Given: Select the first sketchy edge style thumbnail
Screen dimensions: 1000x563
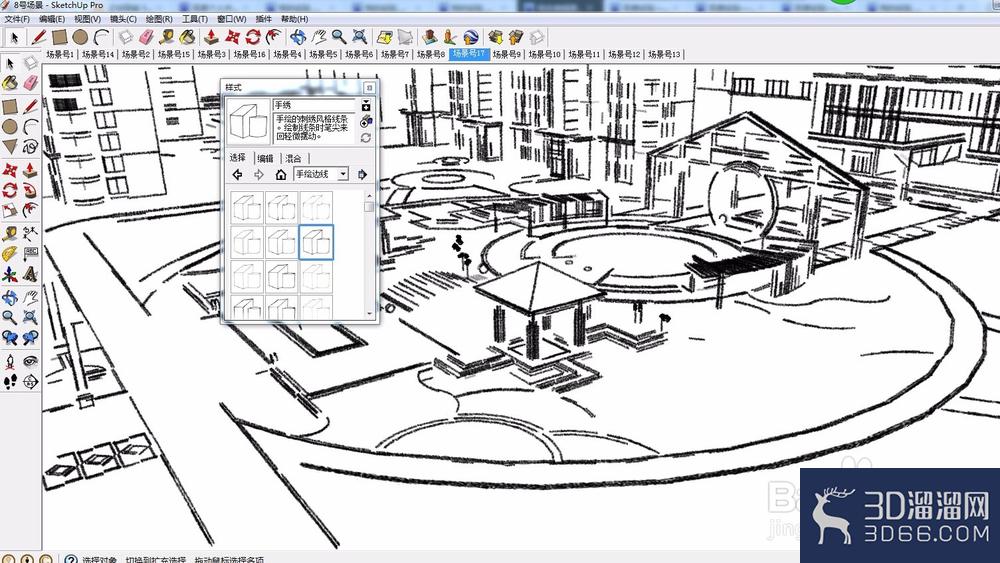Looking at the screenshot, I should click(247, 207).
